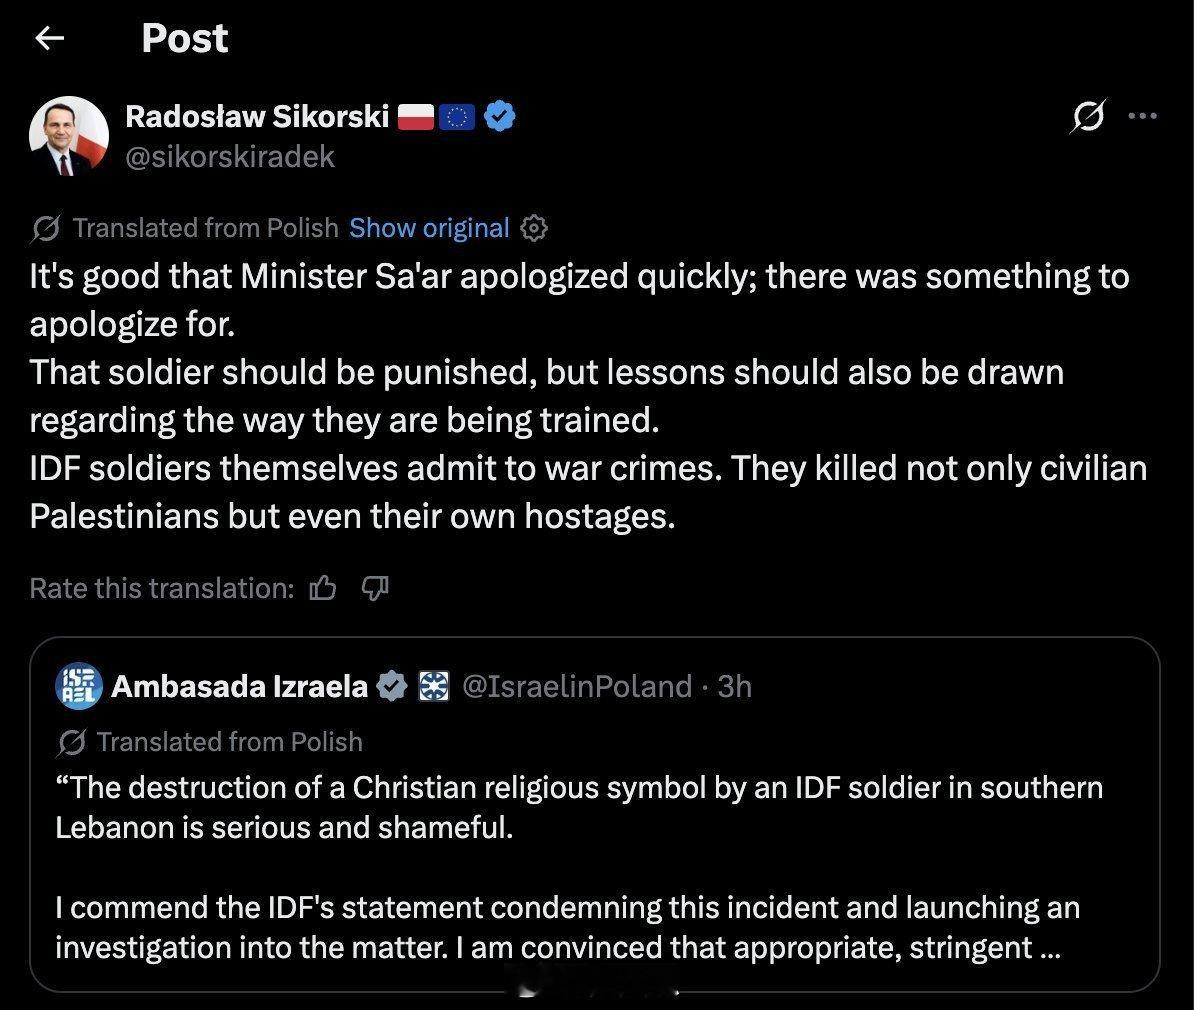Click Grok icon in quoted post translation label
Viewport: 1194px width, 1010px height.
coord(71,742)
